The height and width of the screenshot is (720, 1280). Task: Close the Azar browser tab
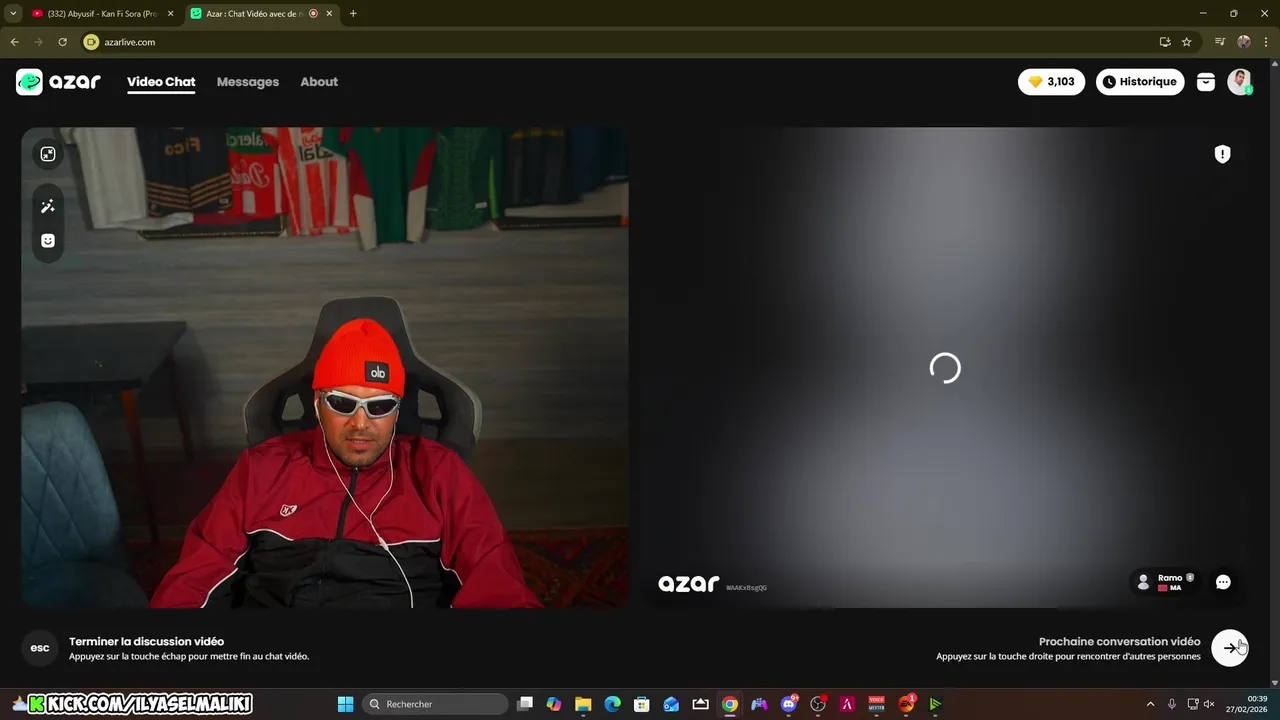[329, 14]
